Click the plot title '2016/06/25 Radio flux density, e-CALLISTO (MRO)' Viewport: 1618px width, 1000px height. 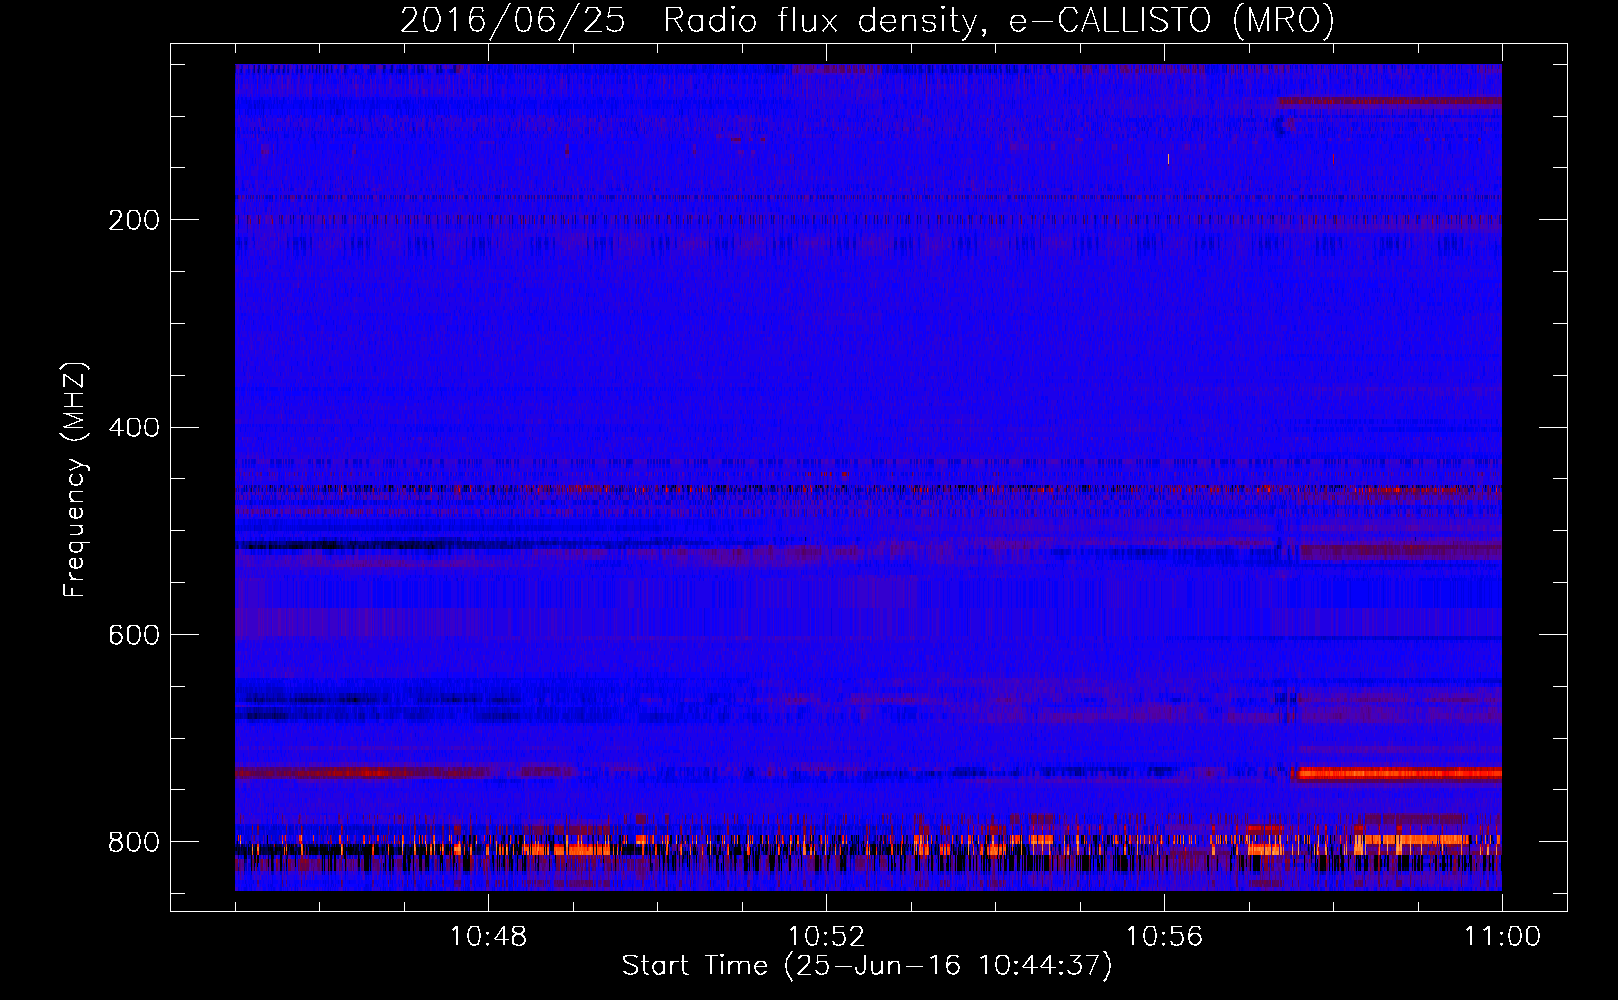coord(867,21)
